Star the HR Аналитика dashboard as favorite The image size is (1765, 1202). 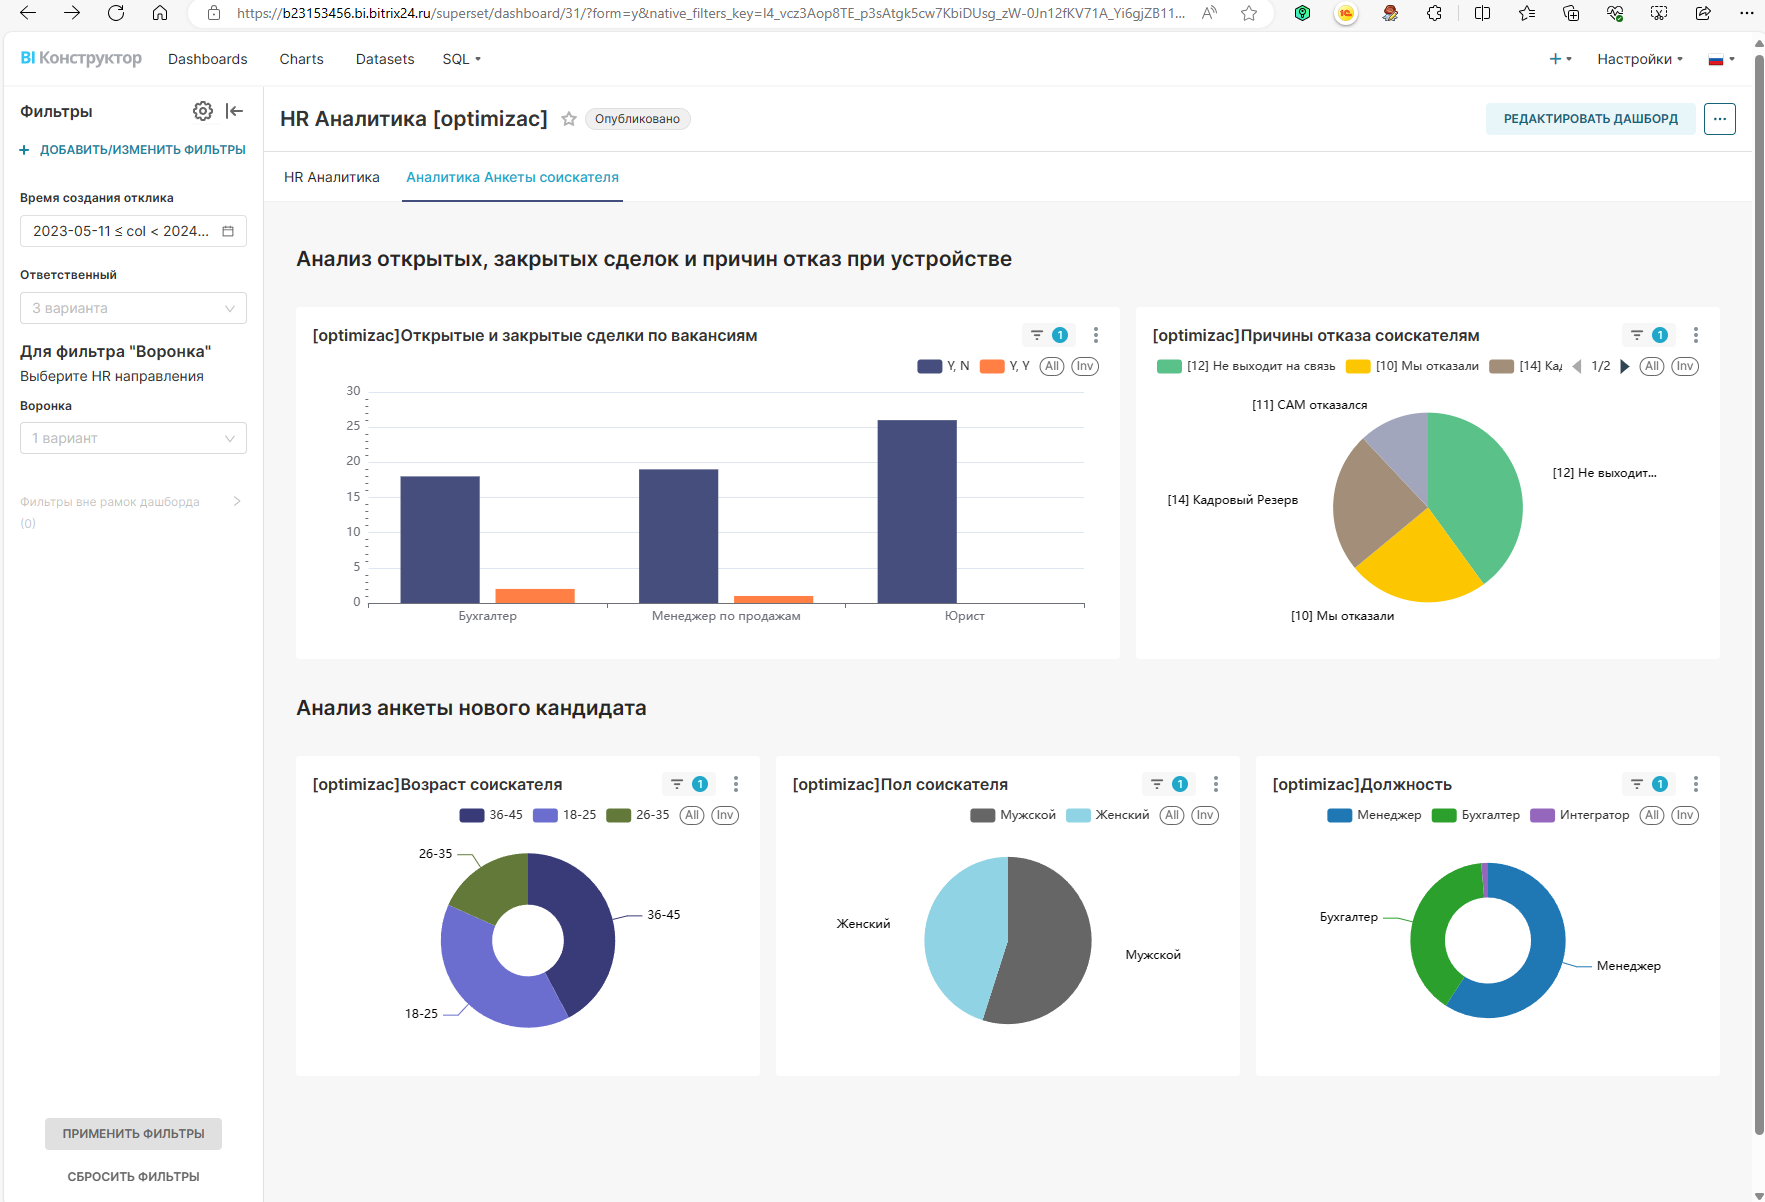click(569, 119)
